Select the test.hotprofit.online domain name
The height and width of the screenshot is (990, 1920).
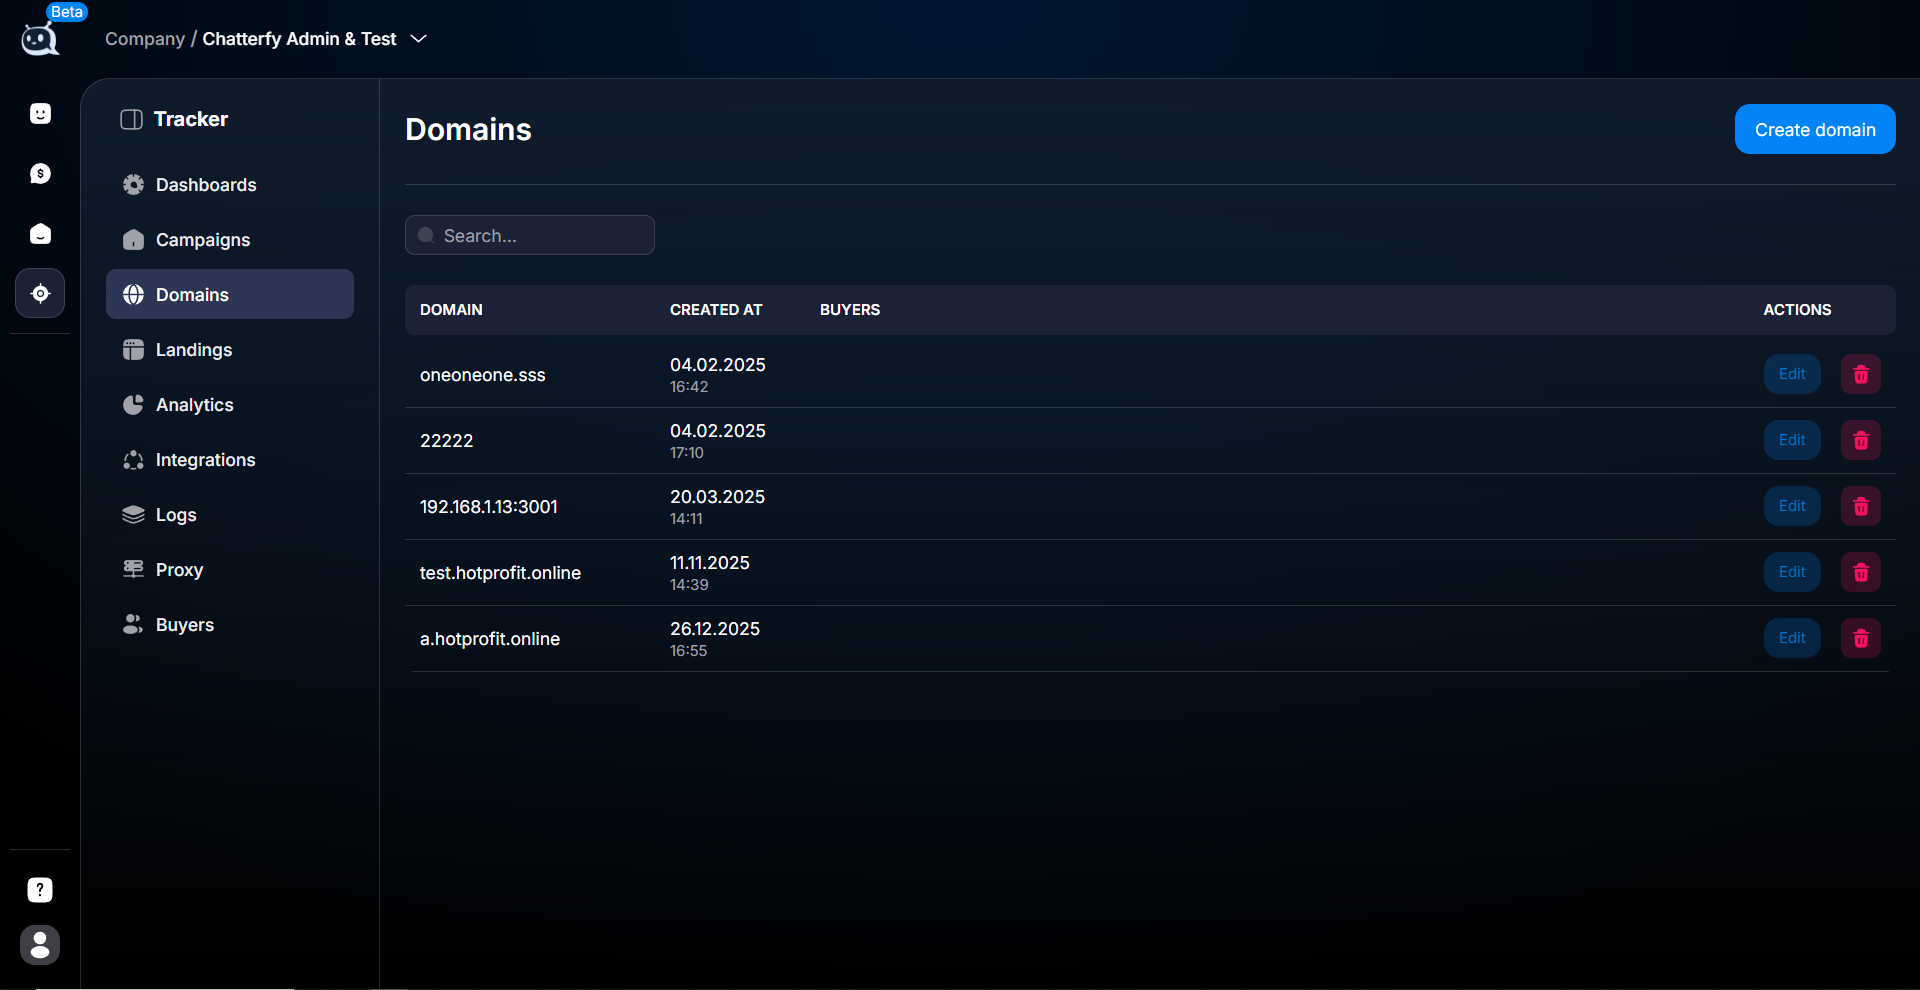click(500, 573)
